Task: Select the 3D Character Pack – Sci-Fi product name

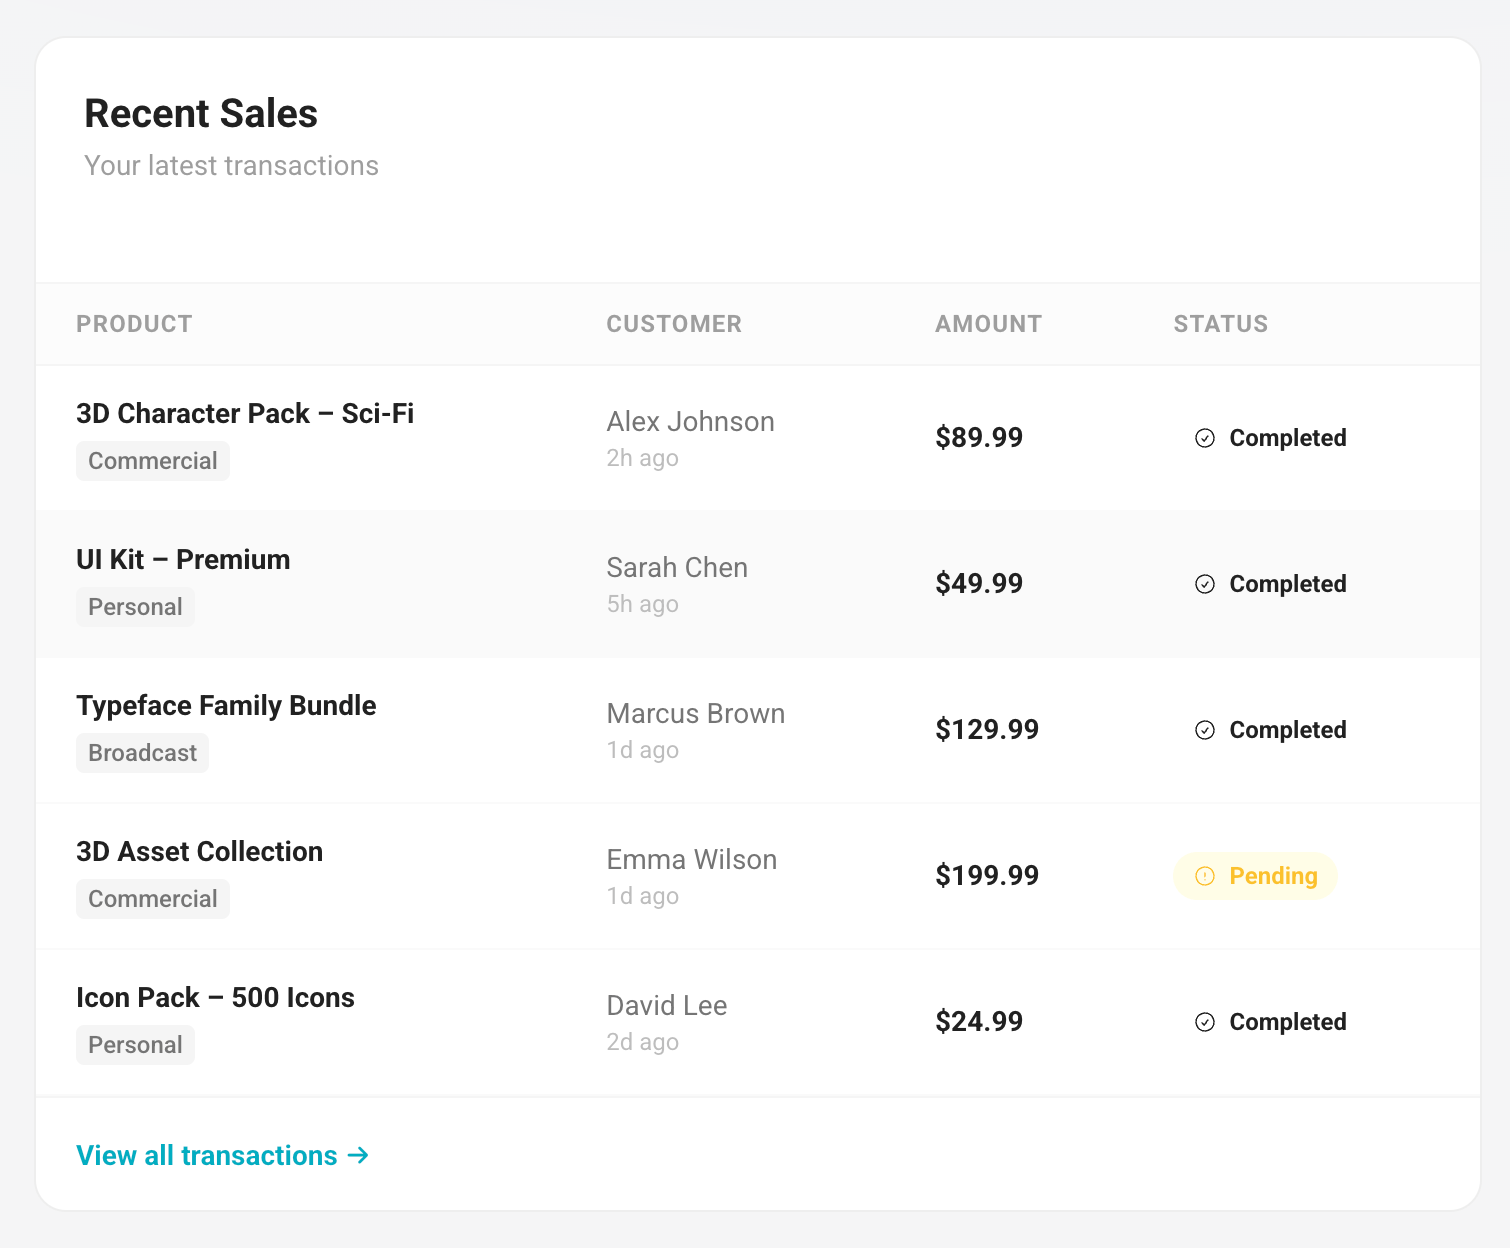Action: pos(245,414)
